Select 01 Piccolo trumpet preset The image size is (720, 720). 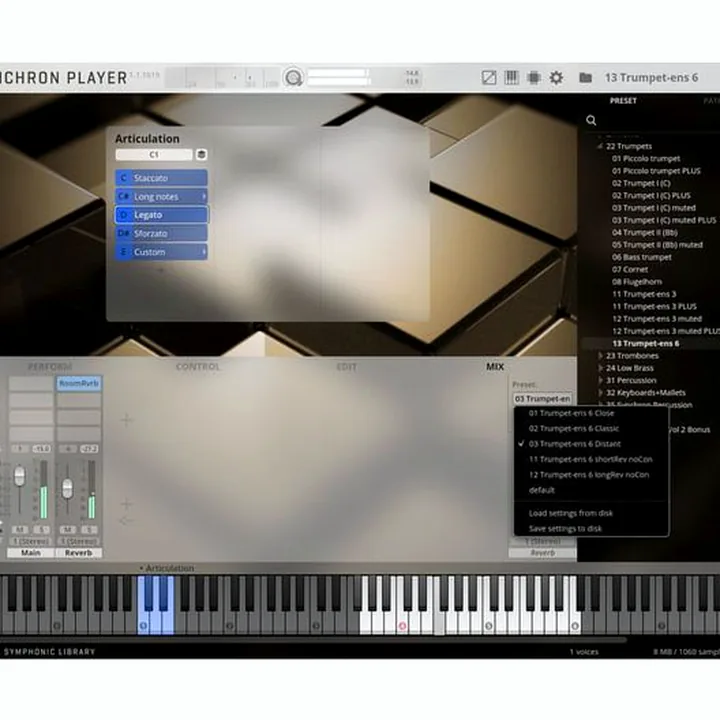[x=646, y=158]
